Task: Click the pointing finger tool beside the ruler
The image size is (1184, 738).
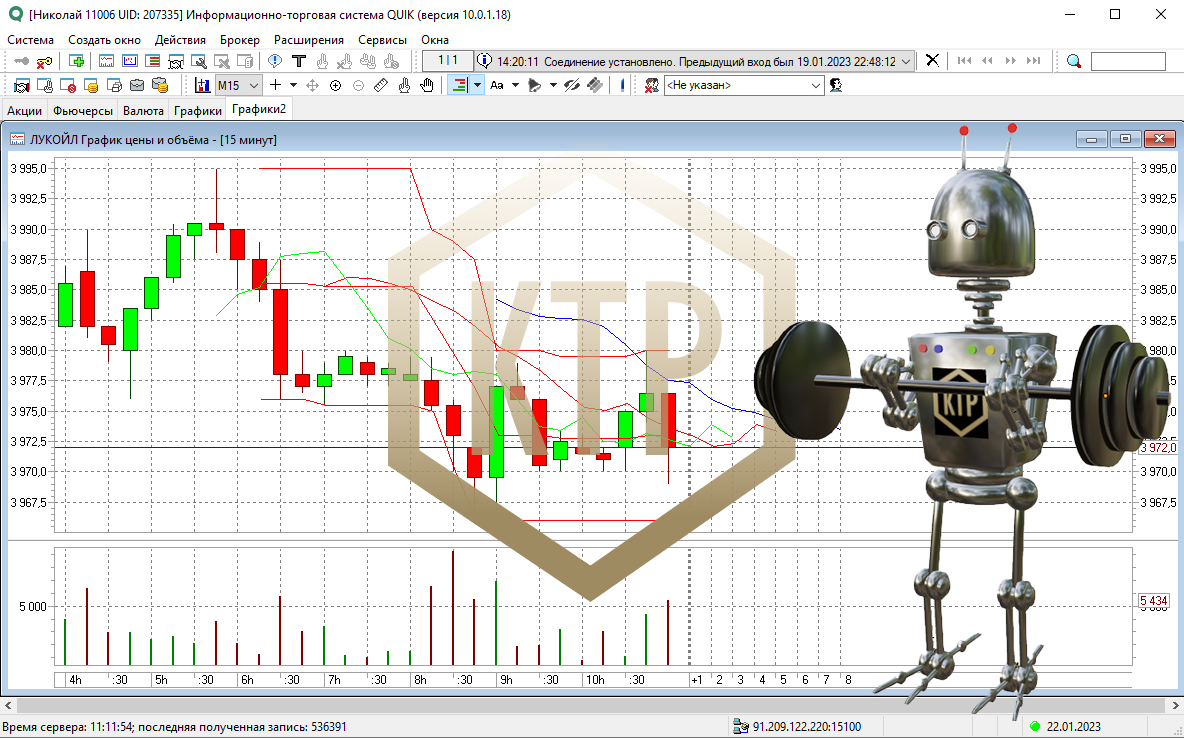Action: pos(405,85)
